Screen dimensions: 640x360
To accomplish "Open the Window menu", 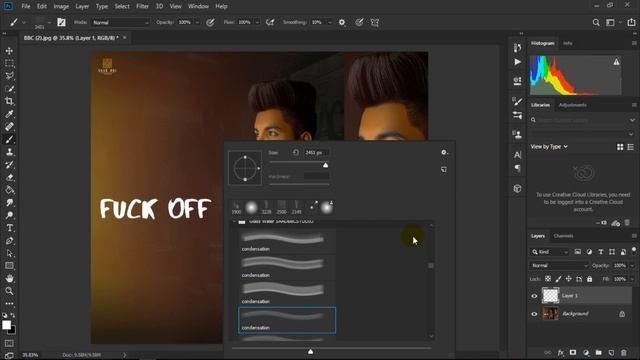I will click(x=198, y=6).
